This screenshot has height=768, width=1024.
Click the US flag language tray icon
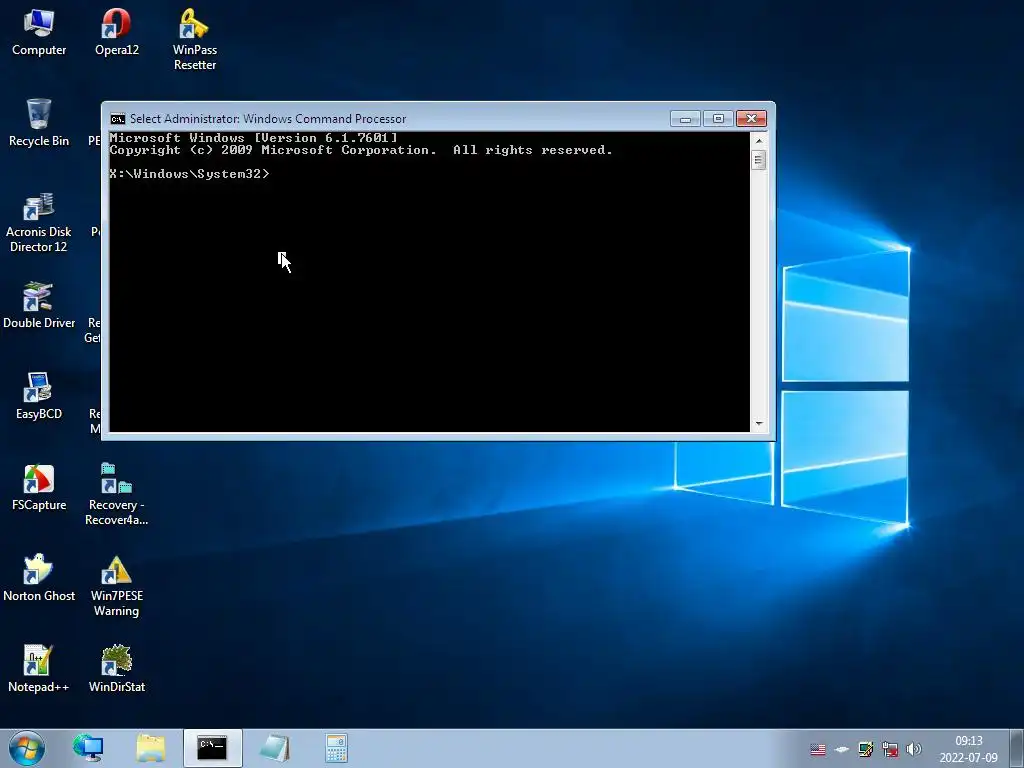(x=818, y=749)
